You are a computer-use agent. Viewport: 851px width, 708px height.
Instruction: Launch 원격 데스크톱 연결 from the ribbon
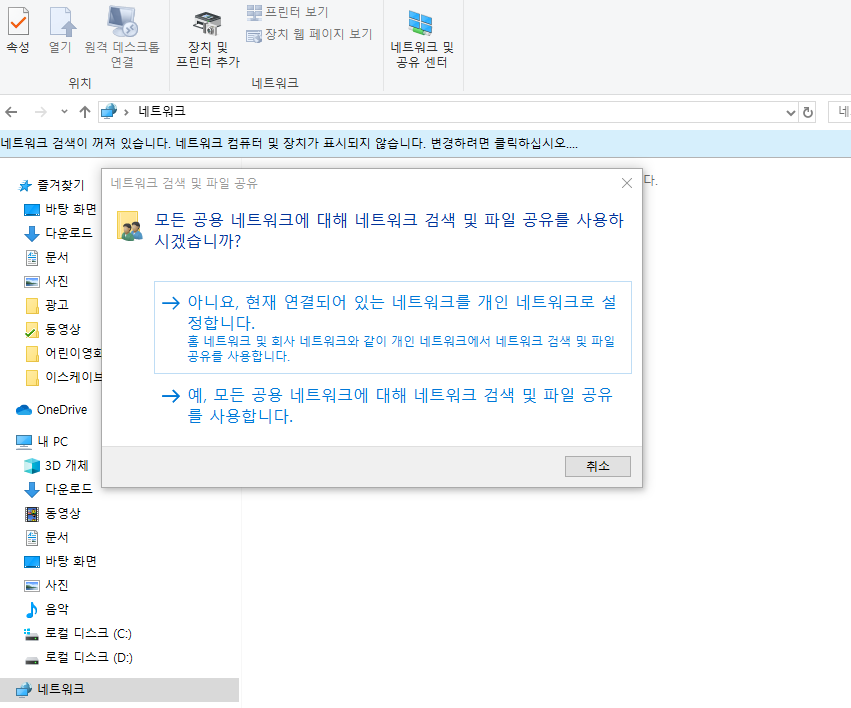pyautogui.click(x=122, y=37)
